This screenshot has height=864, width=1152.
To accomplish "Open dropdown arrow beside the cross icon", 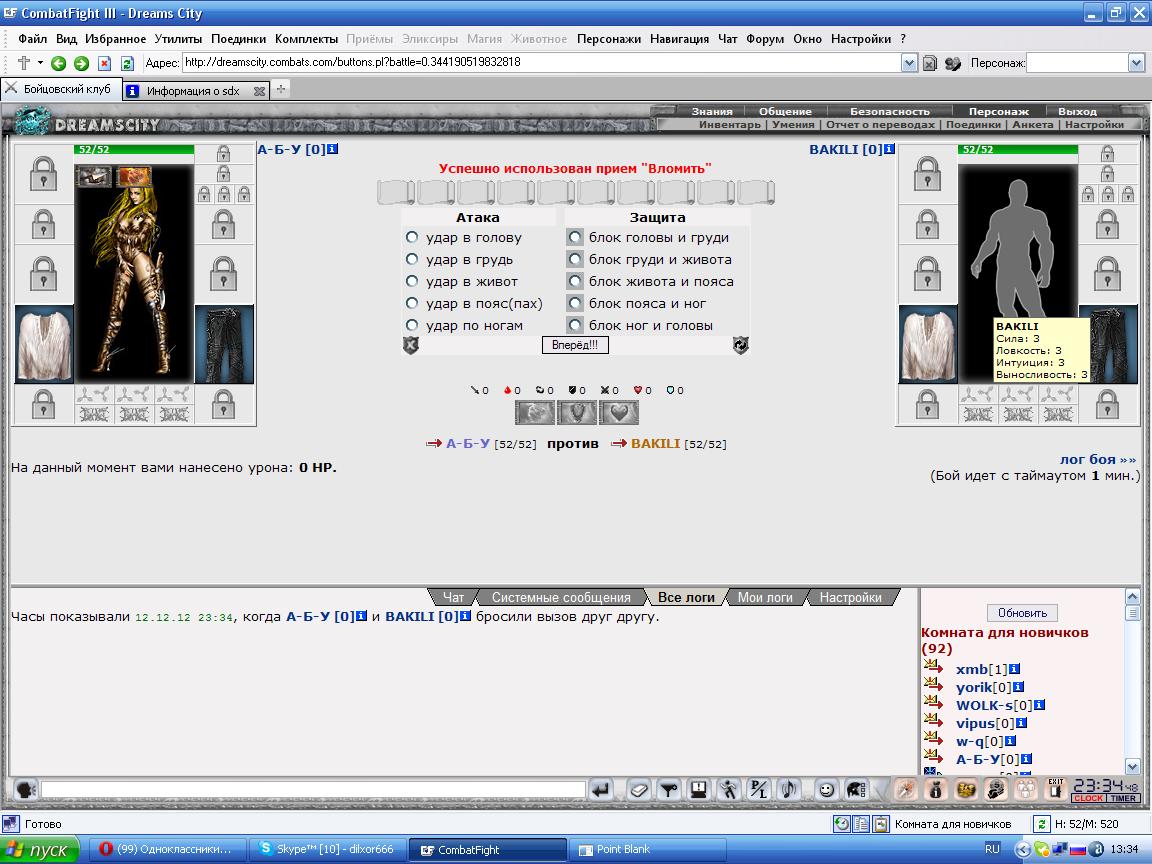I will pos(40,62).
